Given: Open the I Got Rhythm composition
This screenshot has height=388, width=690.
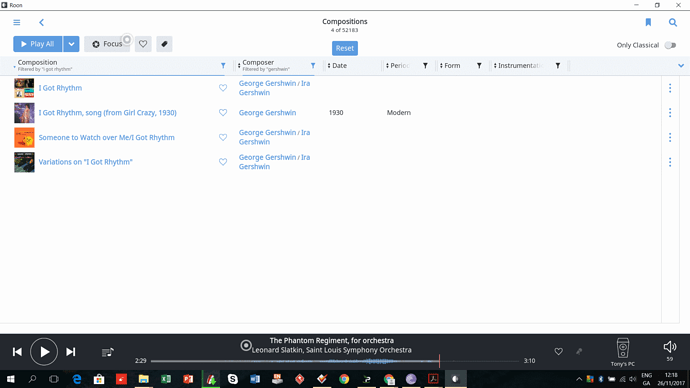Looking at the screenshot, I should coord(60,88).
